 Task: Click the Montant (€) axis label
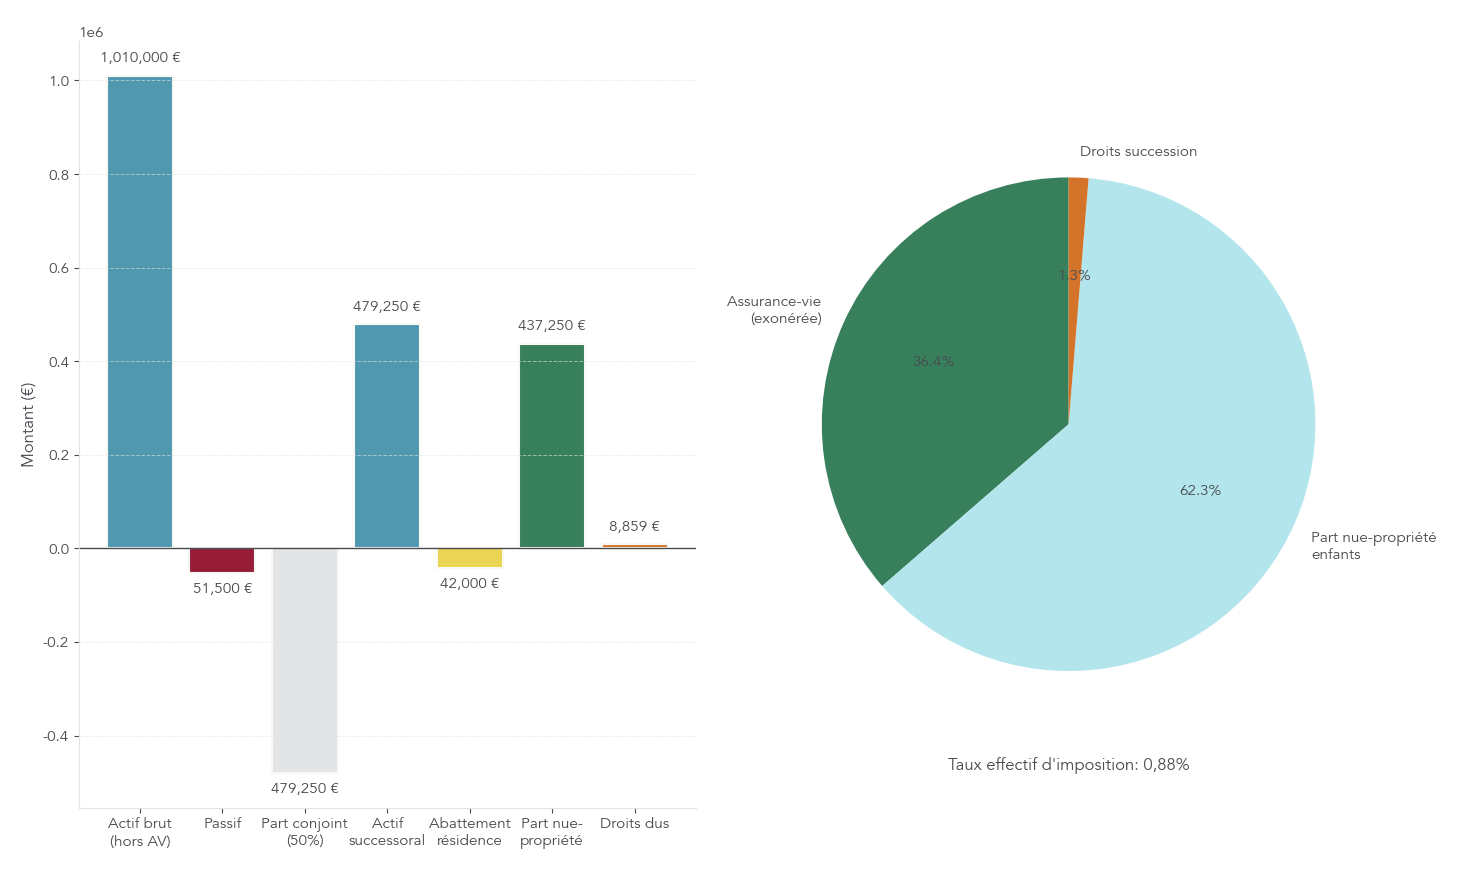[x=28, y=425]
